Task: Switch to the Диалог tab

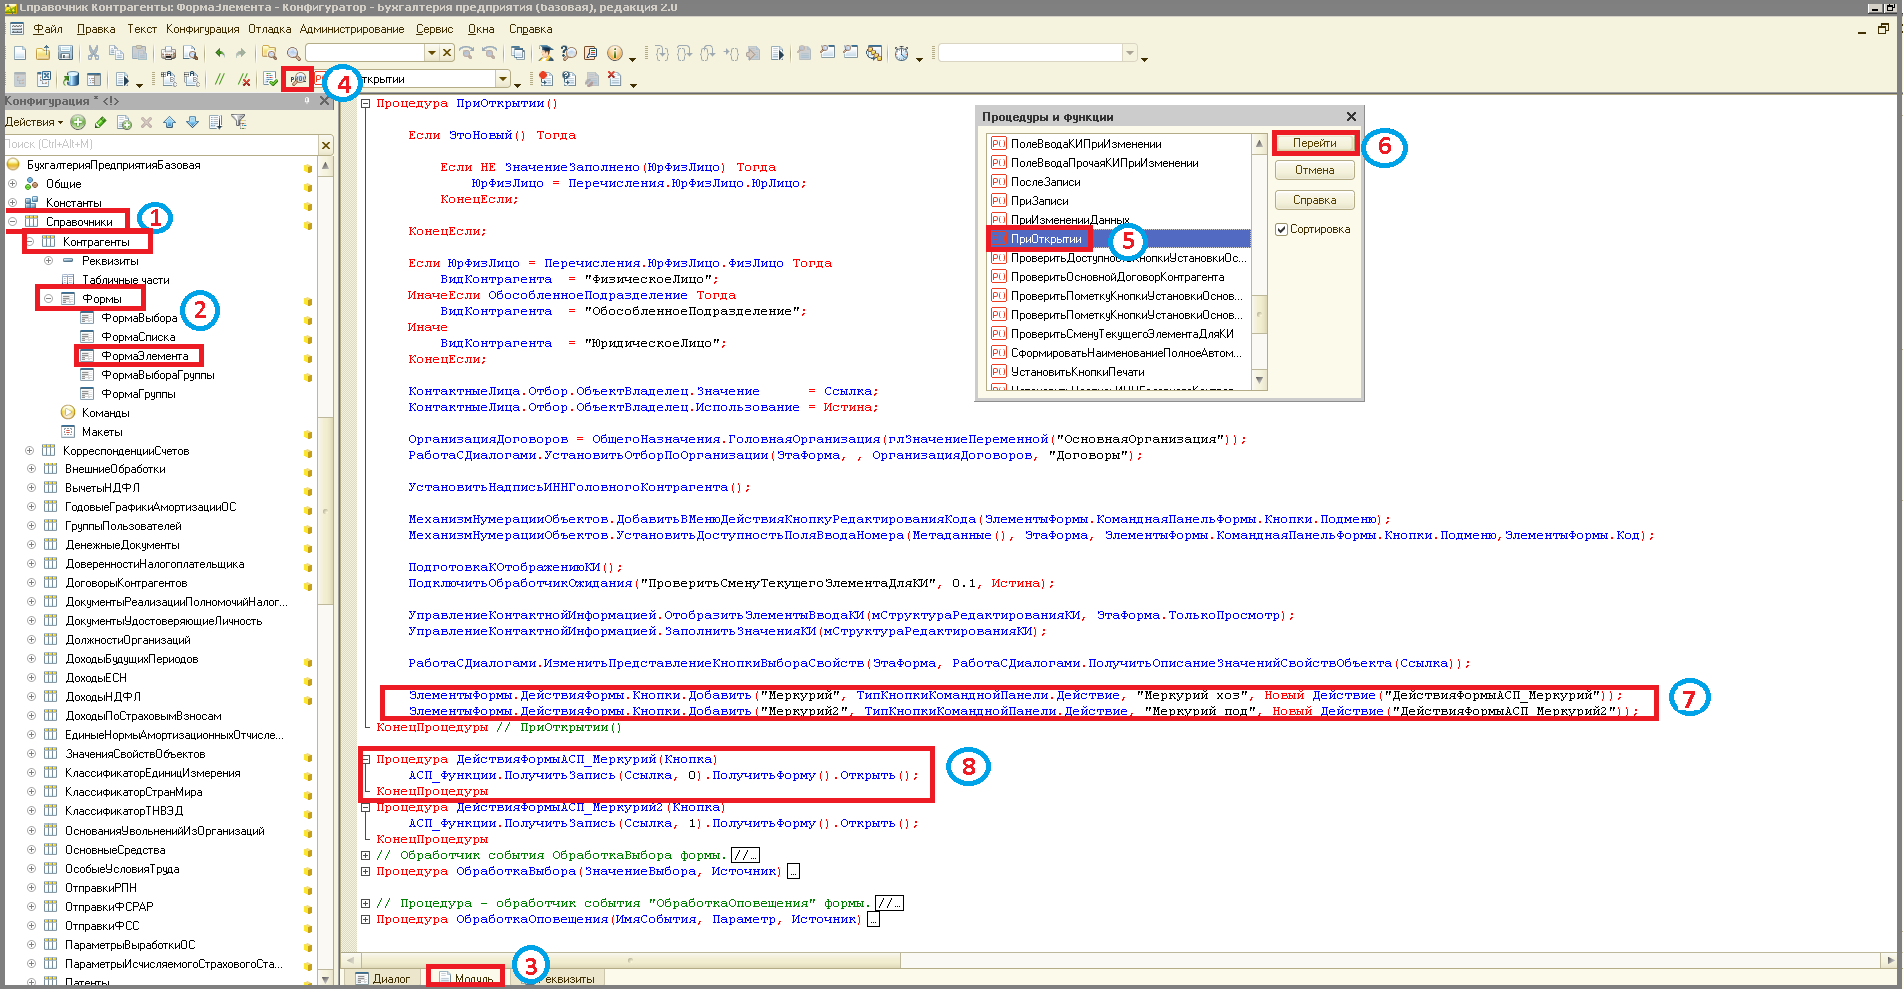Action: click(x=382, y=978)
